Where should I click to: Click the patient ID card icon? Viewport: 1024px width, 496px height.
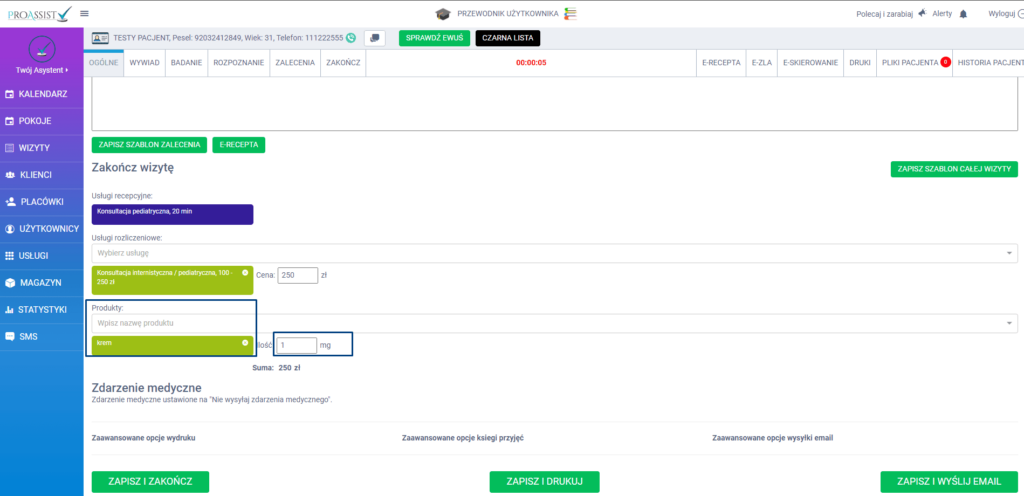pyautogui.click(x=100, y=38)
